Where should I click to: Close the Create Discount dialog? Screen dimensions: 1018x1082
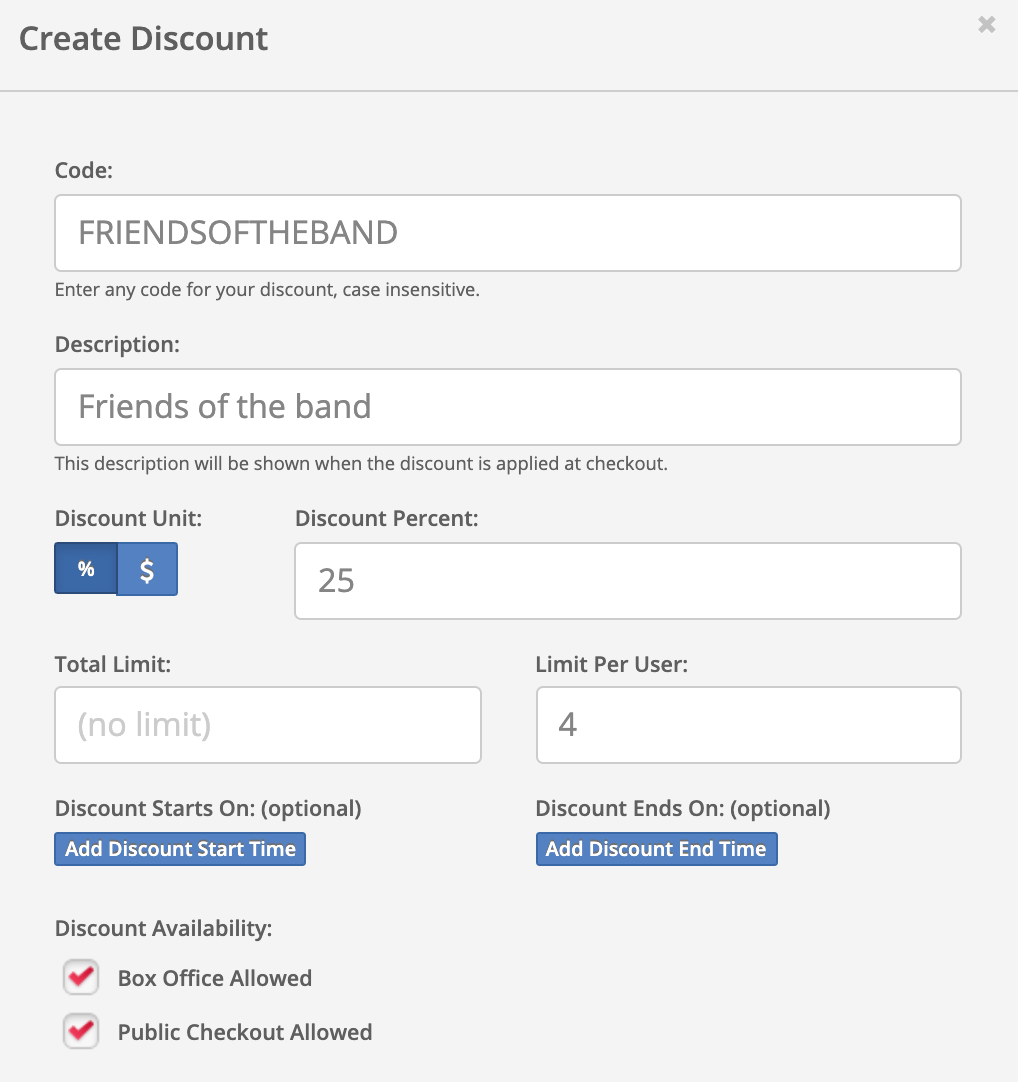[986, 25]
